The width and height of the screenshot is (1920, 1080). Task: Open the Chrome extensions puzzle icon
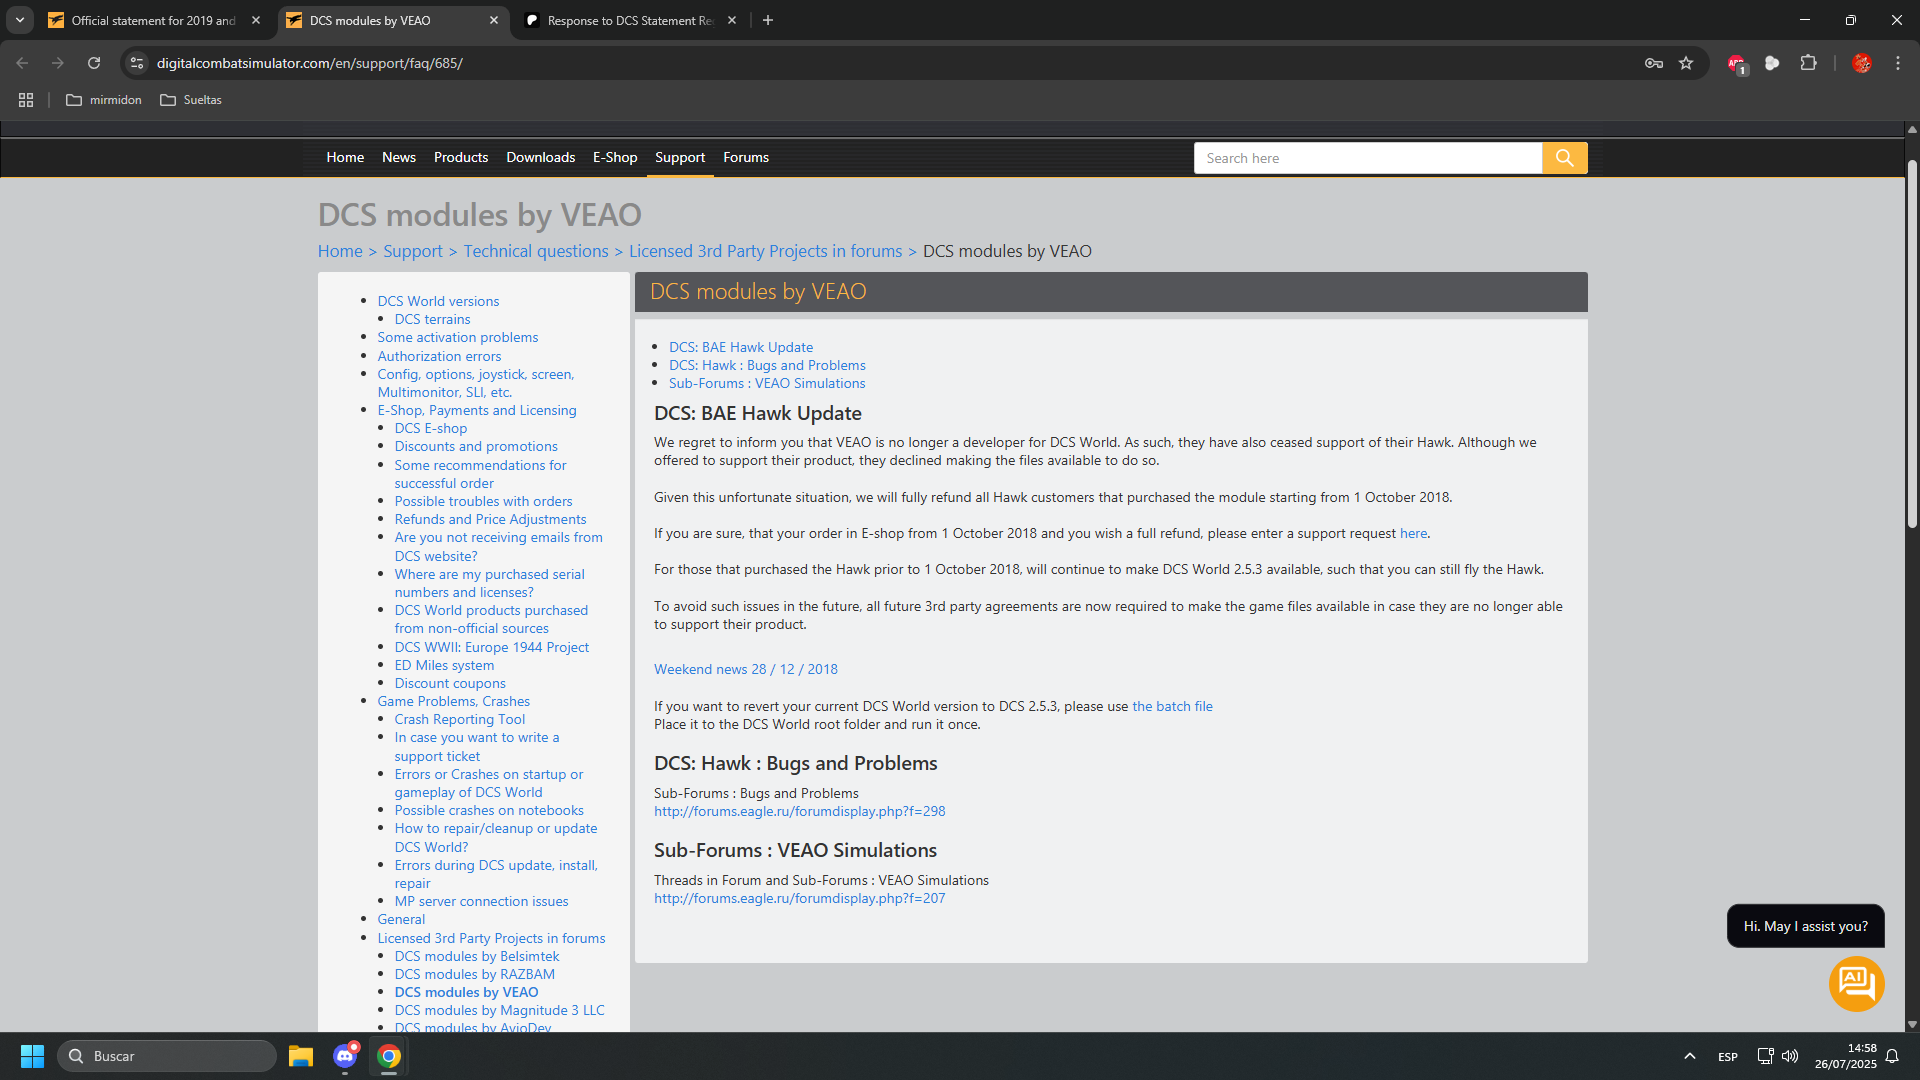(x=1808, y=63)
